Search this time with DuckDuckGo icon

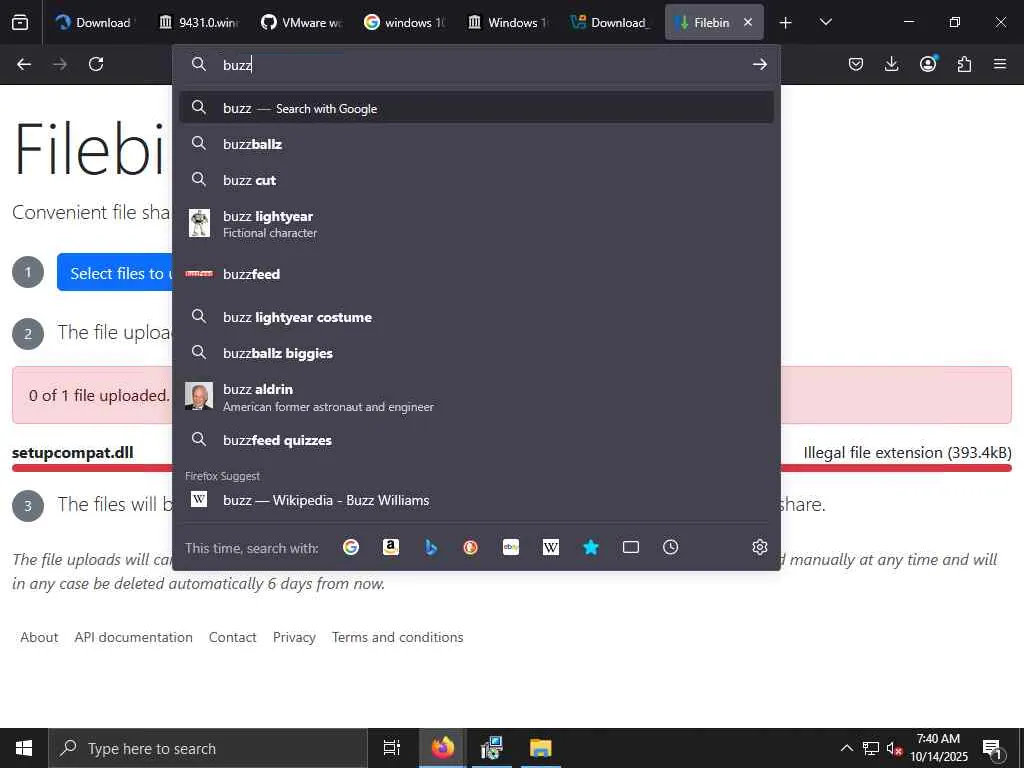click(x=470, y=547)
